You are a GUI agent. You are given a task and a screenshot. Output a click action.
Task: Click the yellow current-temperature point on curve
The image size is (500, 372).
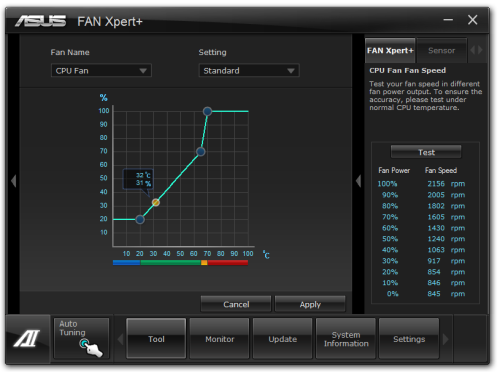156,202
